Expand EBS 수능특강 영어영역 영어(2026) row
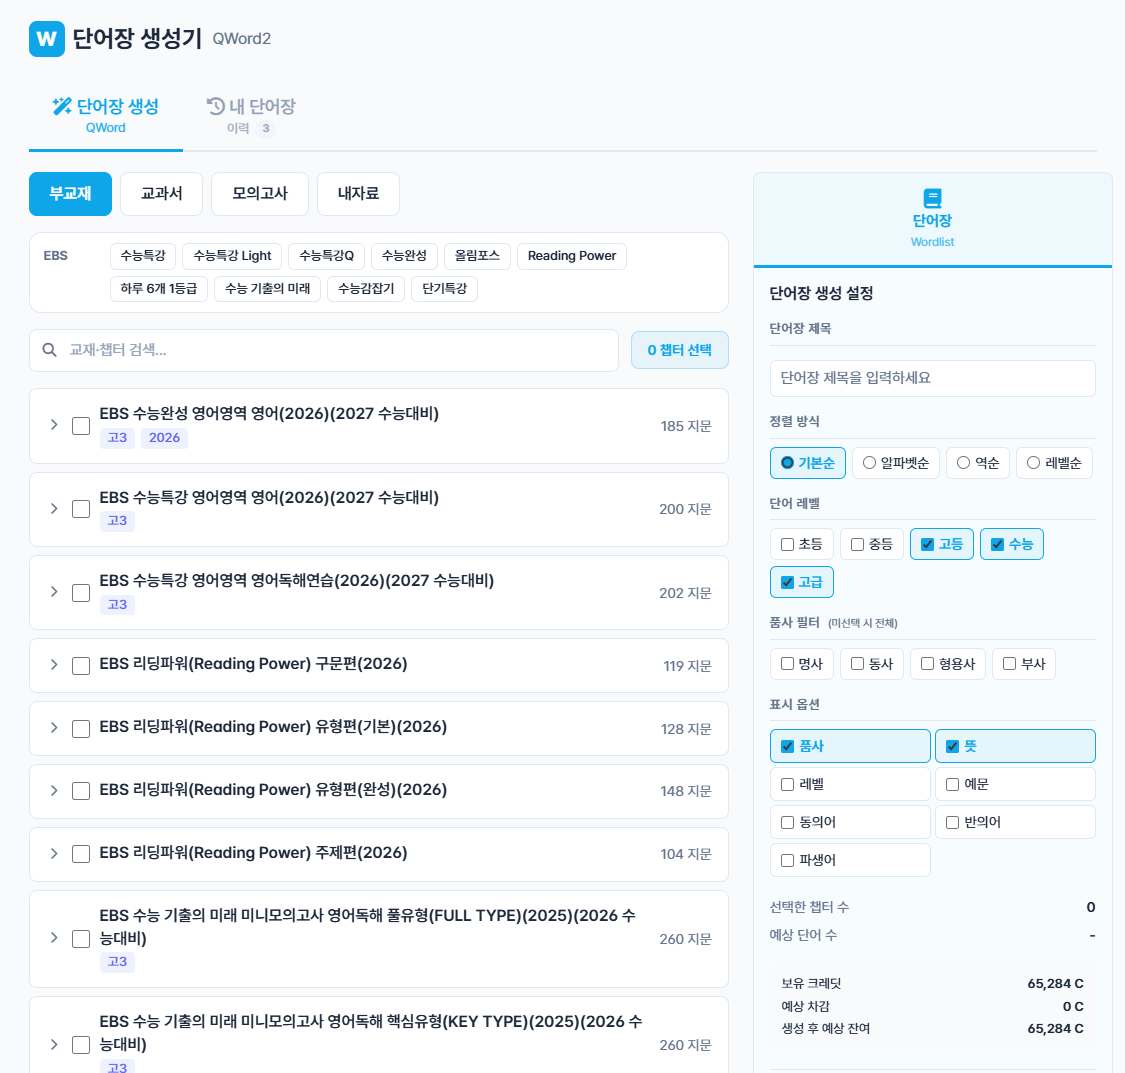 pos(54,509)
